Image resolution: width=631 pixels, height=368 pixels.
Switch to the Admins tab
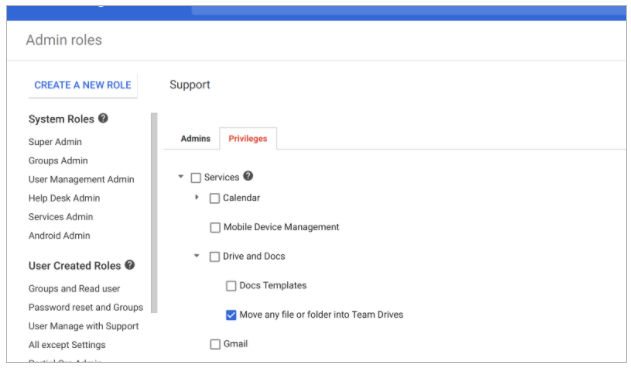(x=196, y=139)
